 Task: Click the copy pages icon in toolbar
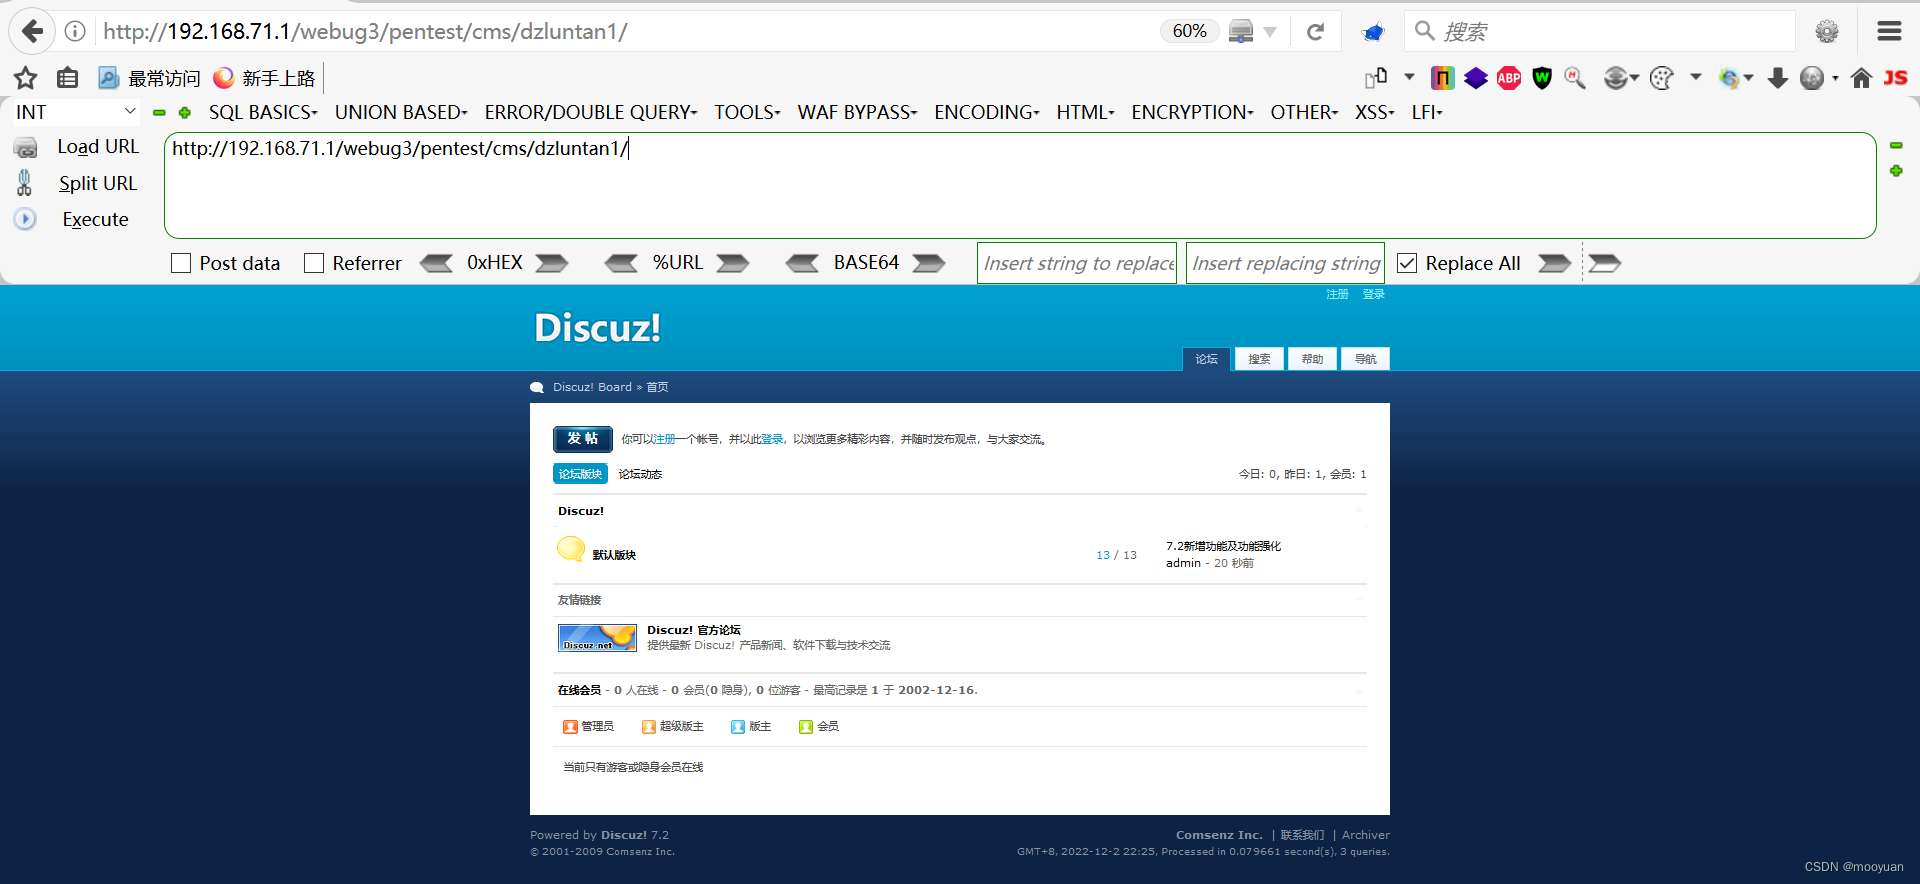pos(1376,78)
